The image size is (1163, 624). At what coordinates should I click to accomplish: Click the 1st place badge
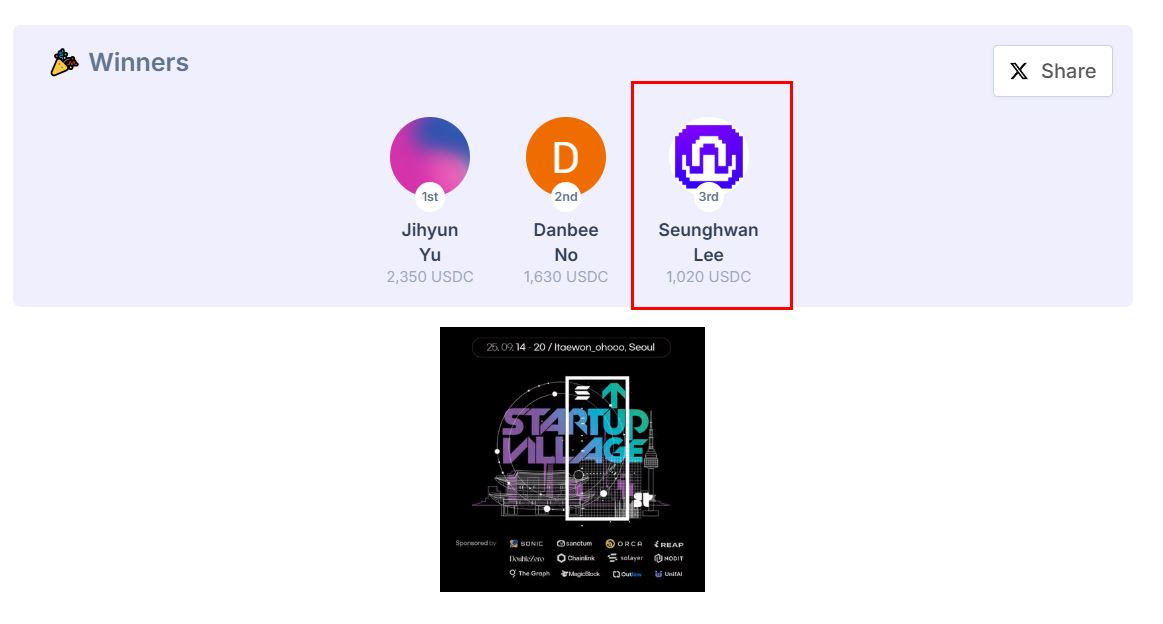tap(429, 197)
